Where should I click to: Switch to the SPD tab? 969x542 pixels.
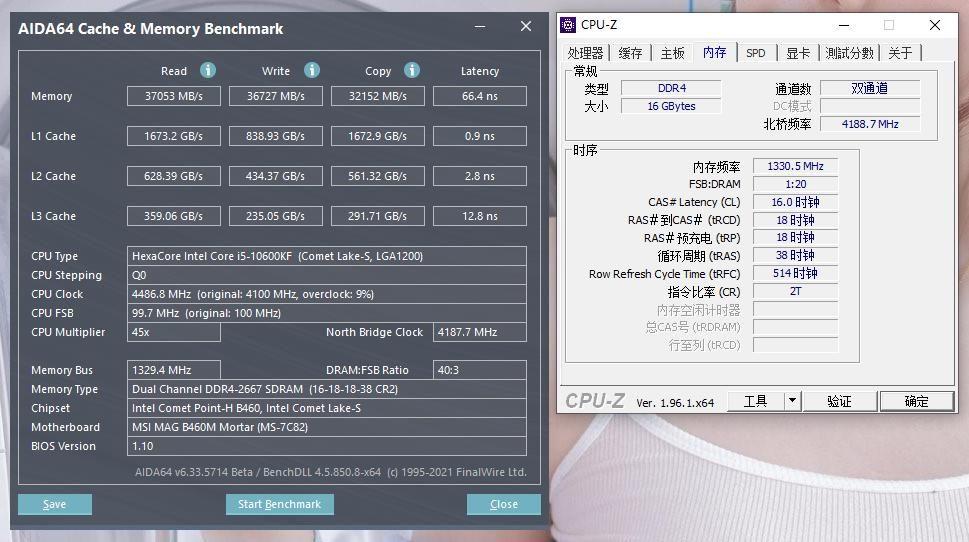pyautogui.click(x=756, y=53)
